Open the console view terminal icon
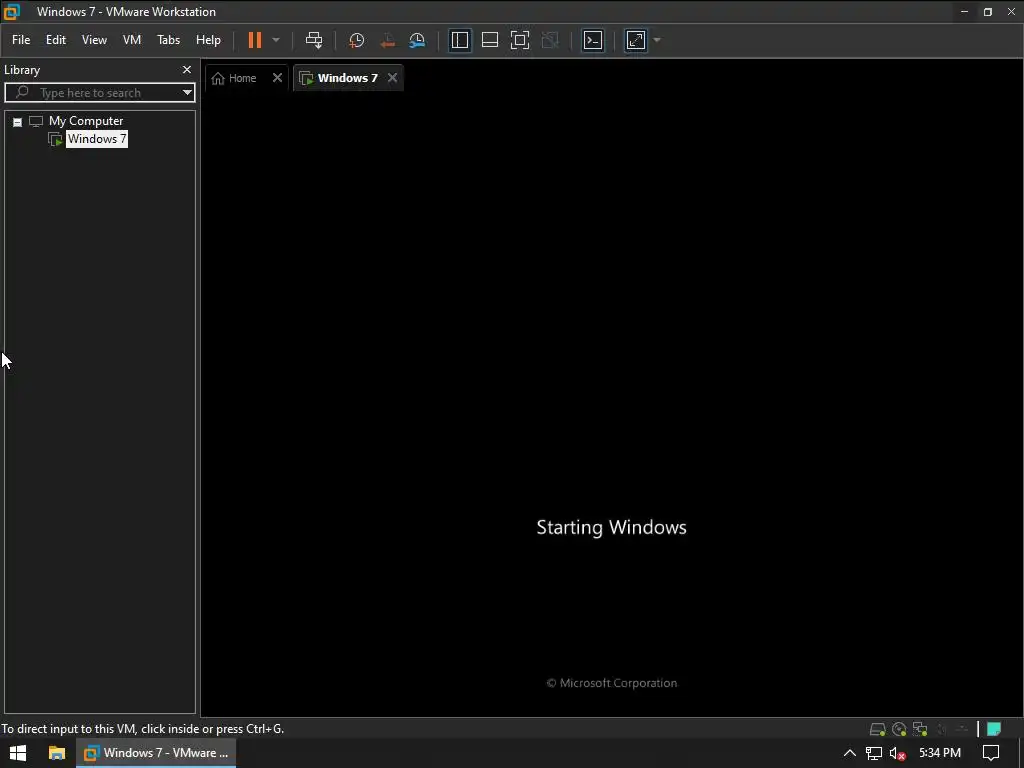 (593, 40)
